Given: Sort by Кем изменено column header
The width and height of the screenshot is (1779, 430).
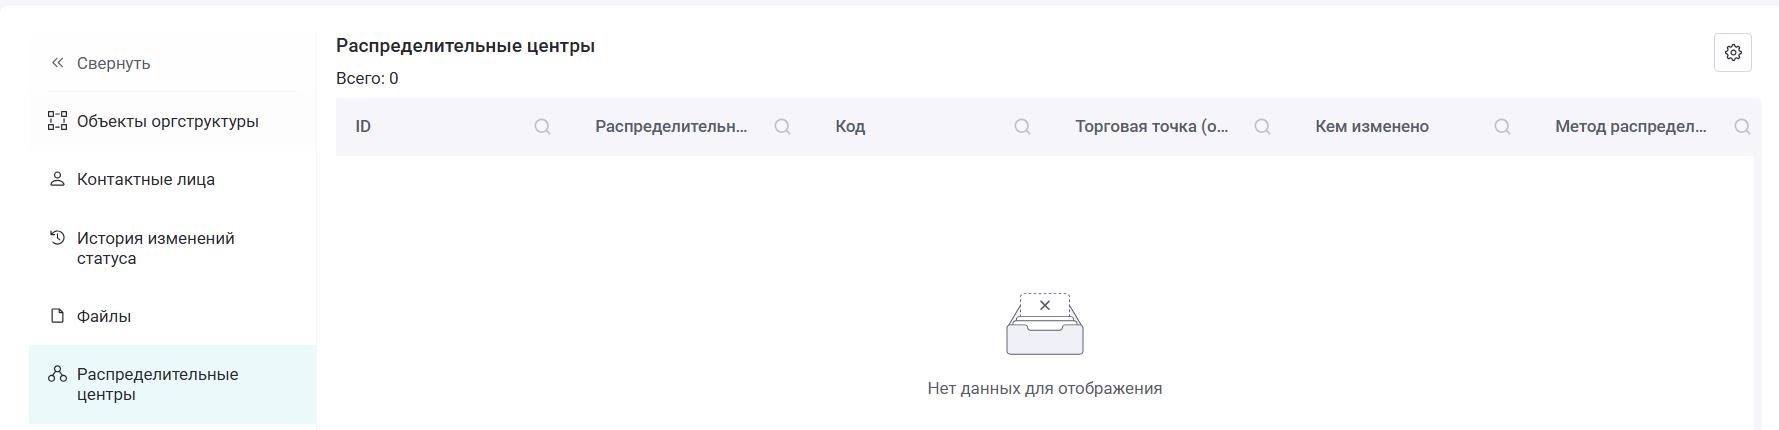Looking at the screenshot, I should pos(1372,126).
